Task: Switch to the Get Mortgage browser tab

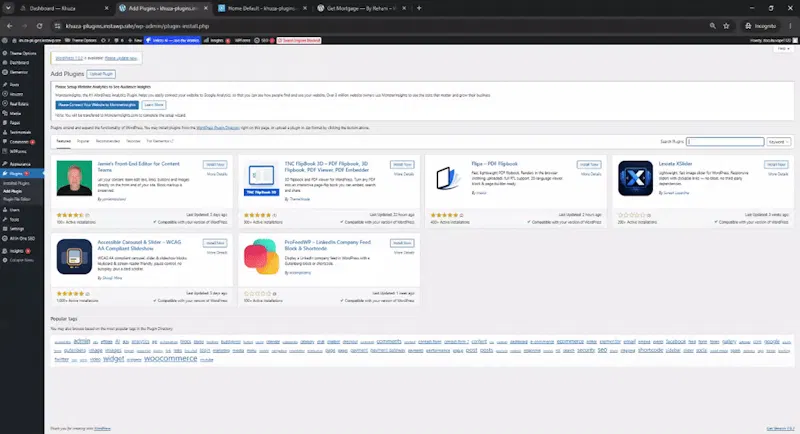Action: (x=360, y=8)
